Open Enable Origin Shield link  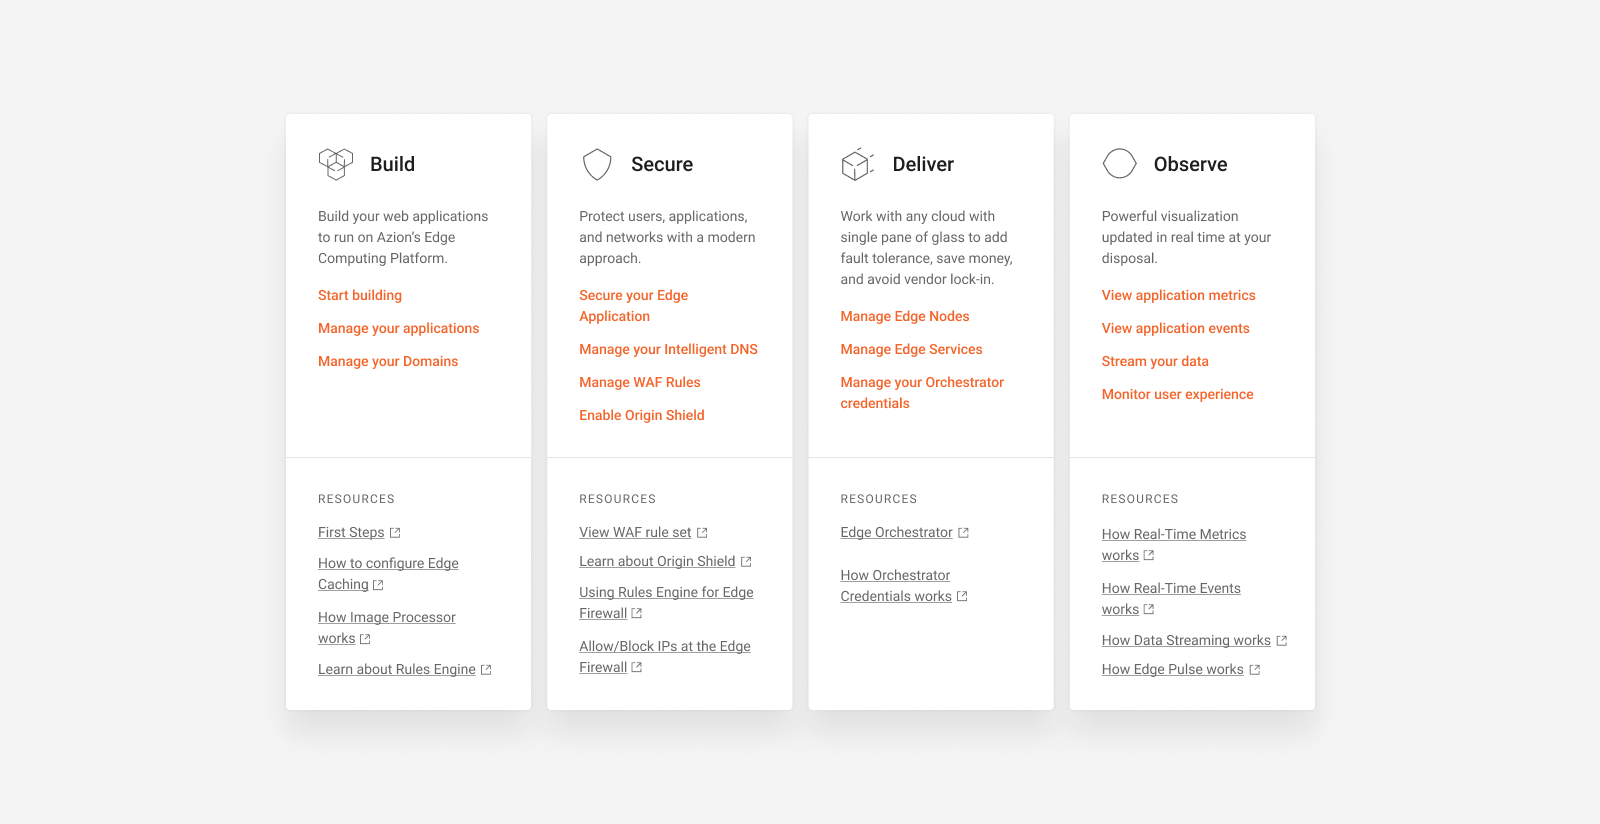click(641, 415)
